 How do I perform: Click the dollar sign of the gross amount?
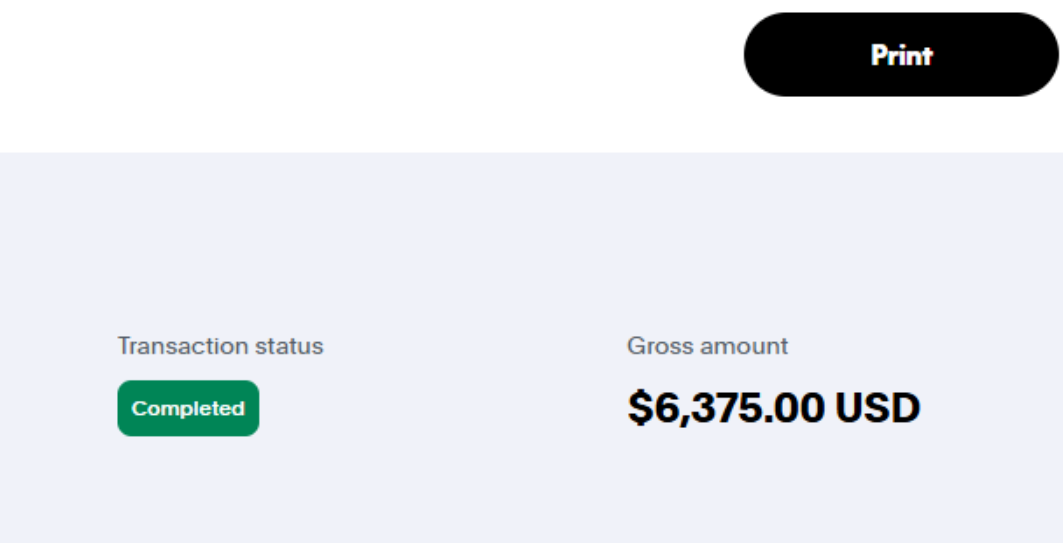638,408
